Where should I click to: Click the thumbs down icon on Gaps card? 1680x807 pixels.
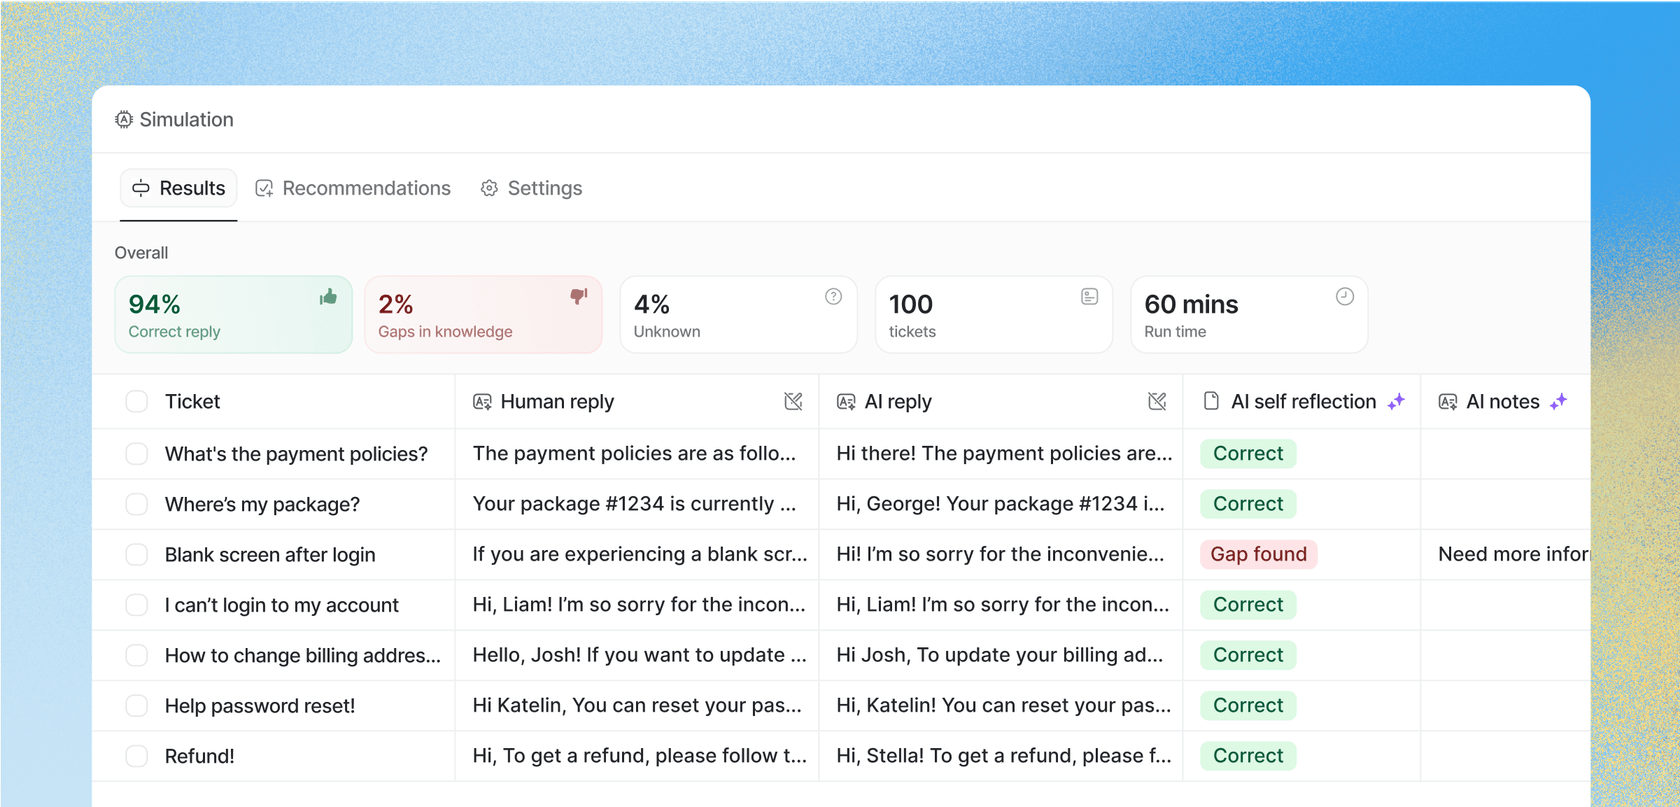pyautogui.click(x=579, y=297)
